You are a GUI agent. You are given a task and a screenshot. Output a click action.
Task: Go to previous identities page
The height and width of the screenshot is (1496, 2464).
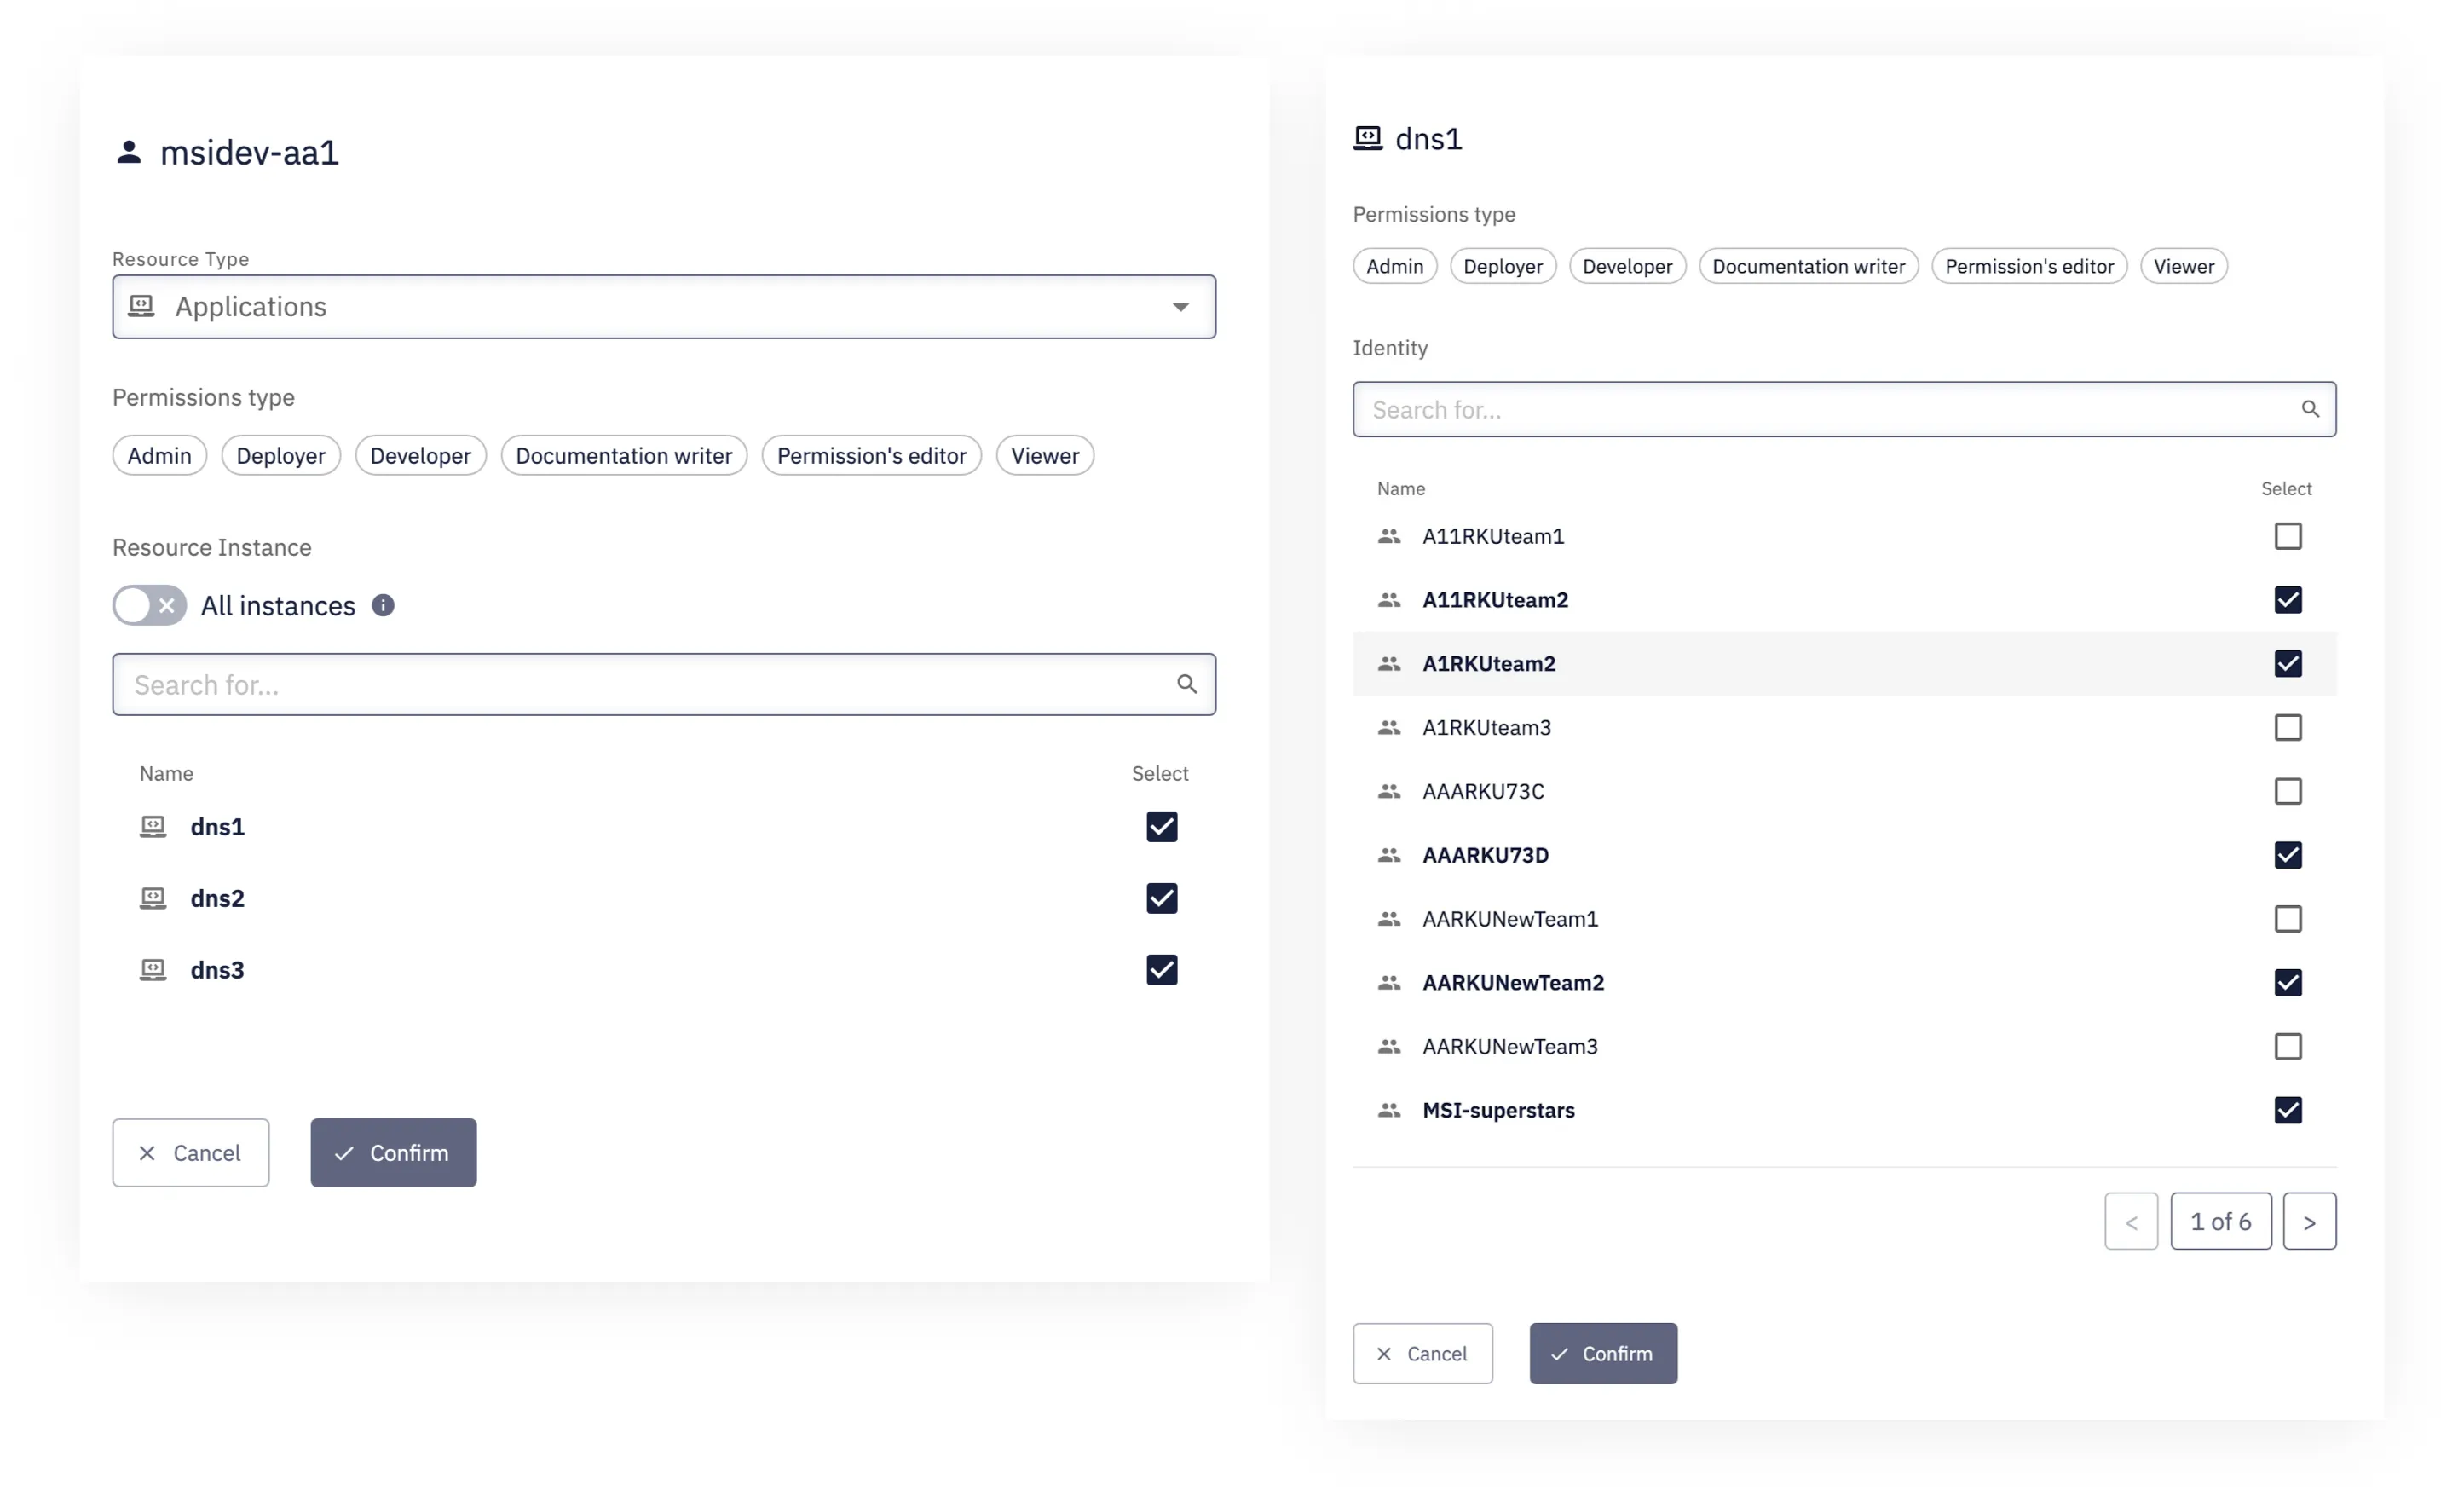coord(2131,1221)
